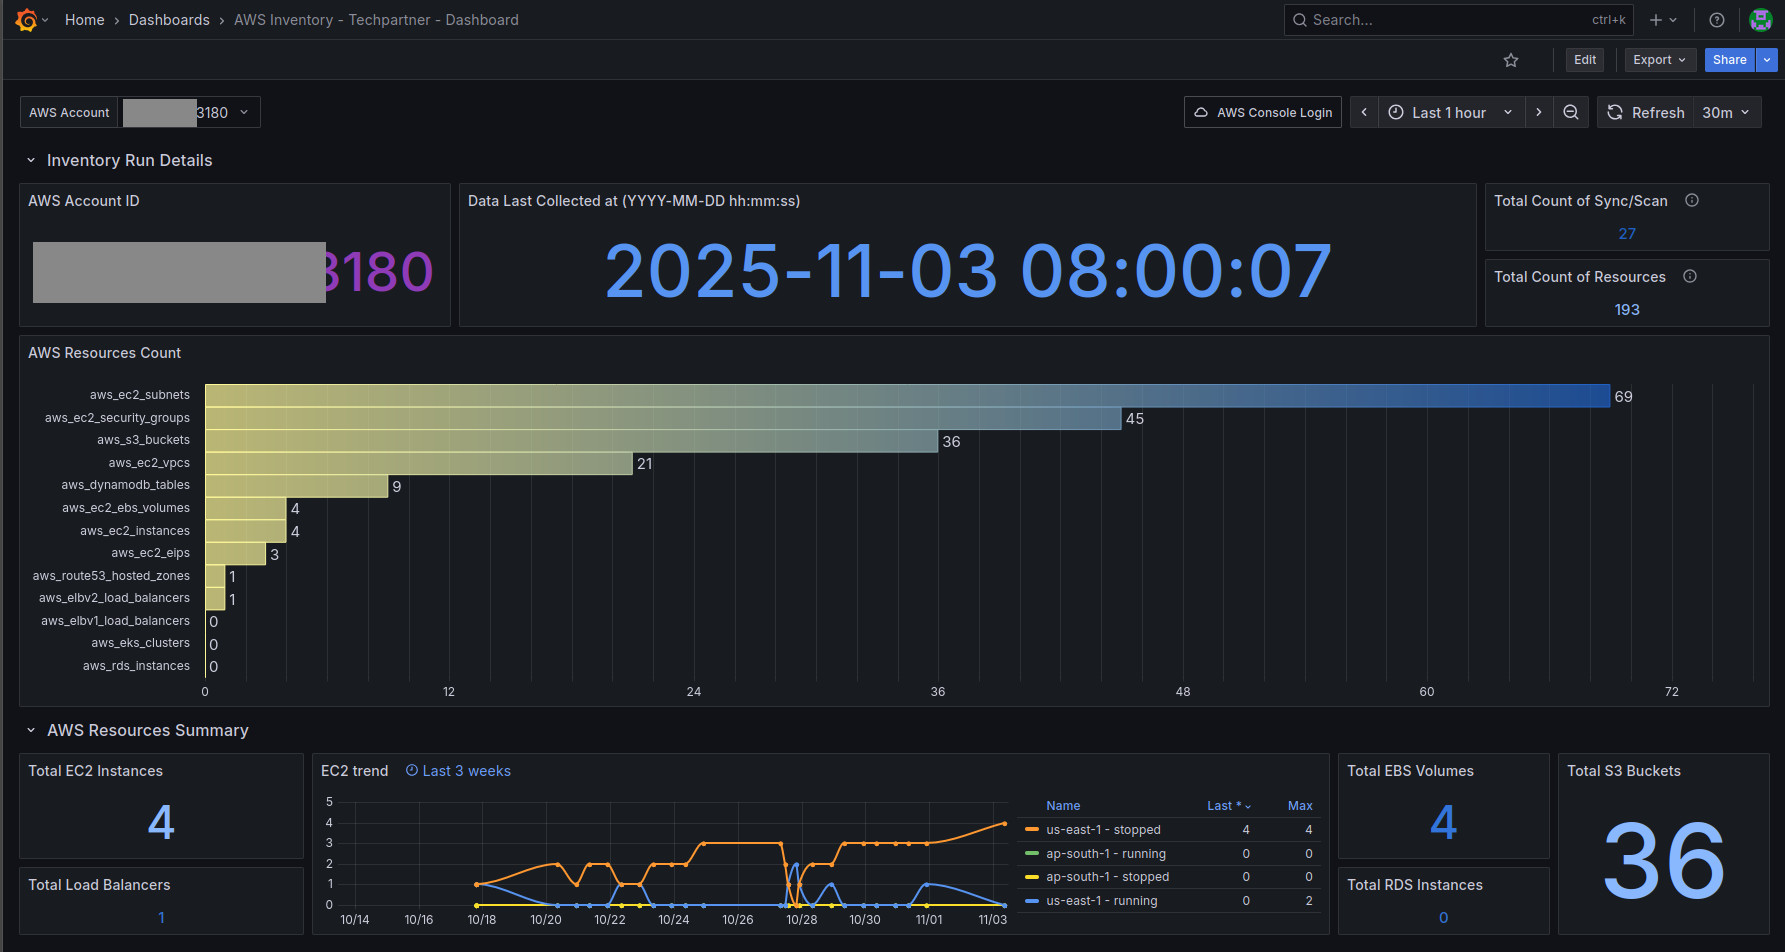
Task: Open the AWS Console Login link
Action: point(1262,113)
